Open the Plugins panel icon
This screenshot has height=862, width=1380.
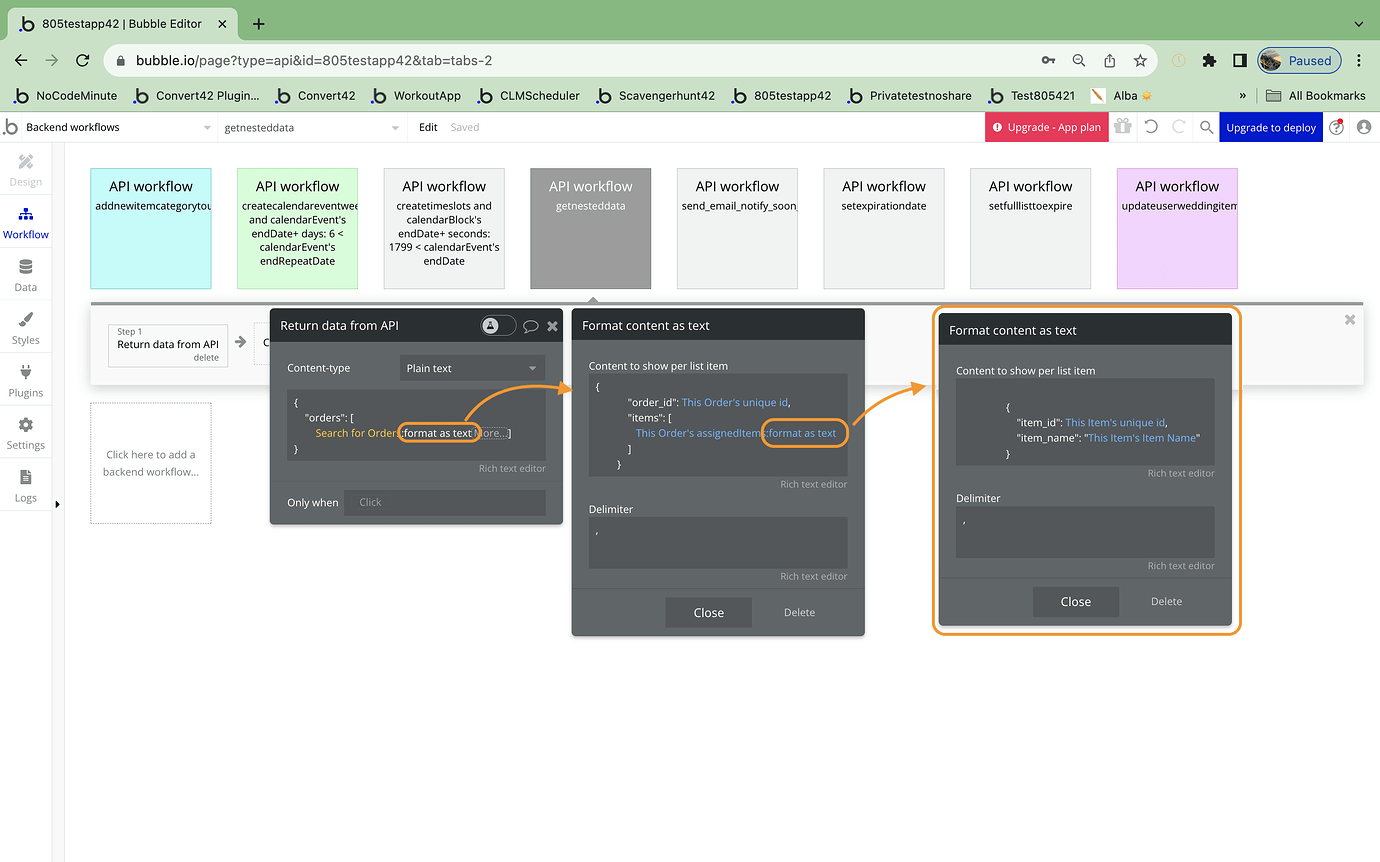click(25, 379)
